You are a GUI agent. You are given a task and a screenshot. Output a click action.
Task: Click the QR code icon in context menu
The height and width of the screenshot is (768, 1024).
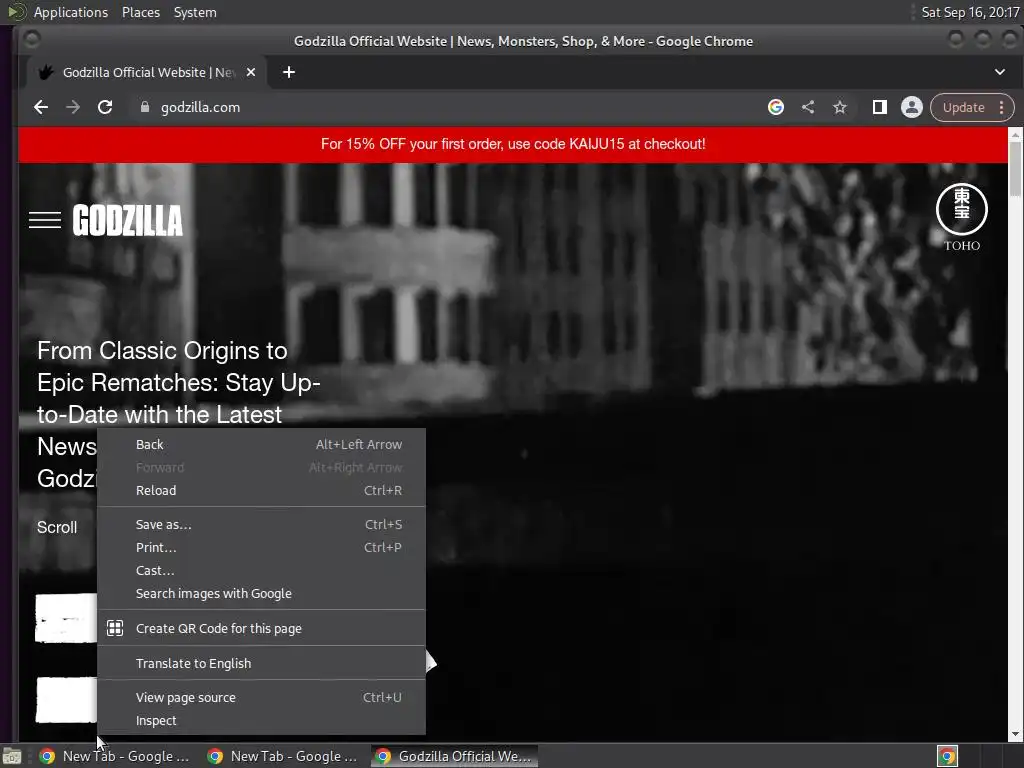tap(115, 628)
